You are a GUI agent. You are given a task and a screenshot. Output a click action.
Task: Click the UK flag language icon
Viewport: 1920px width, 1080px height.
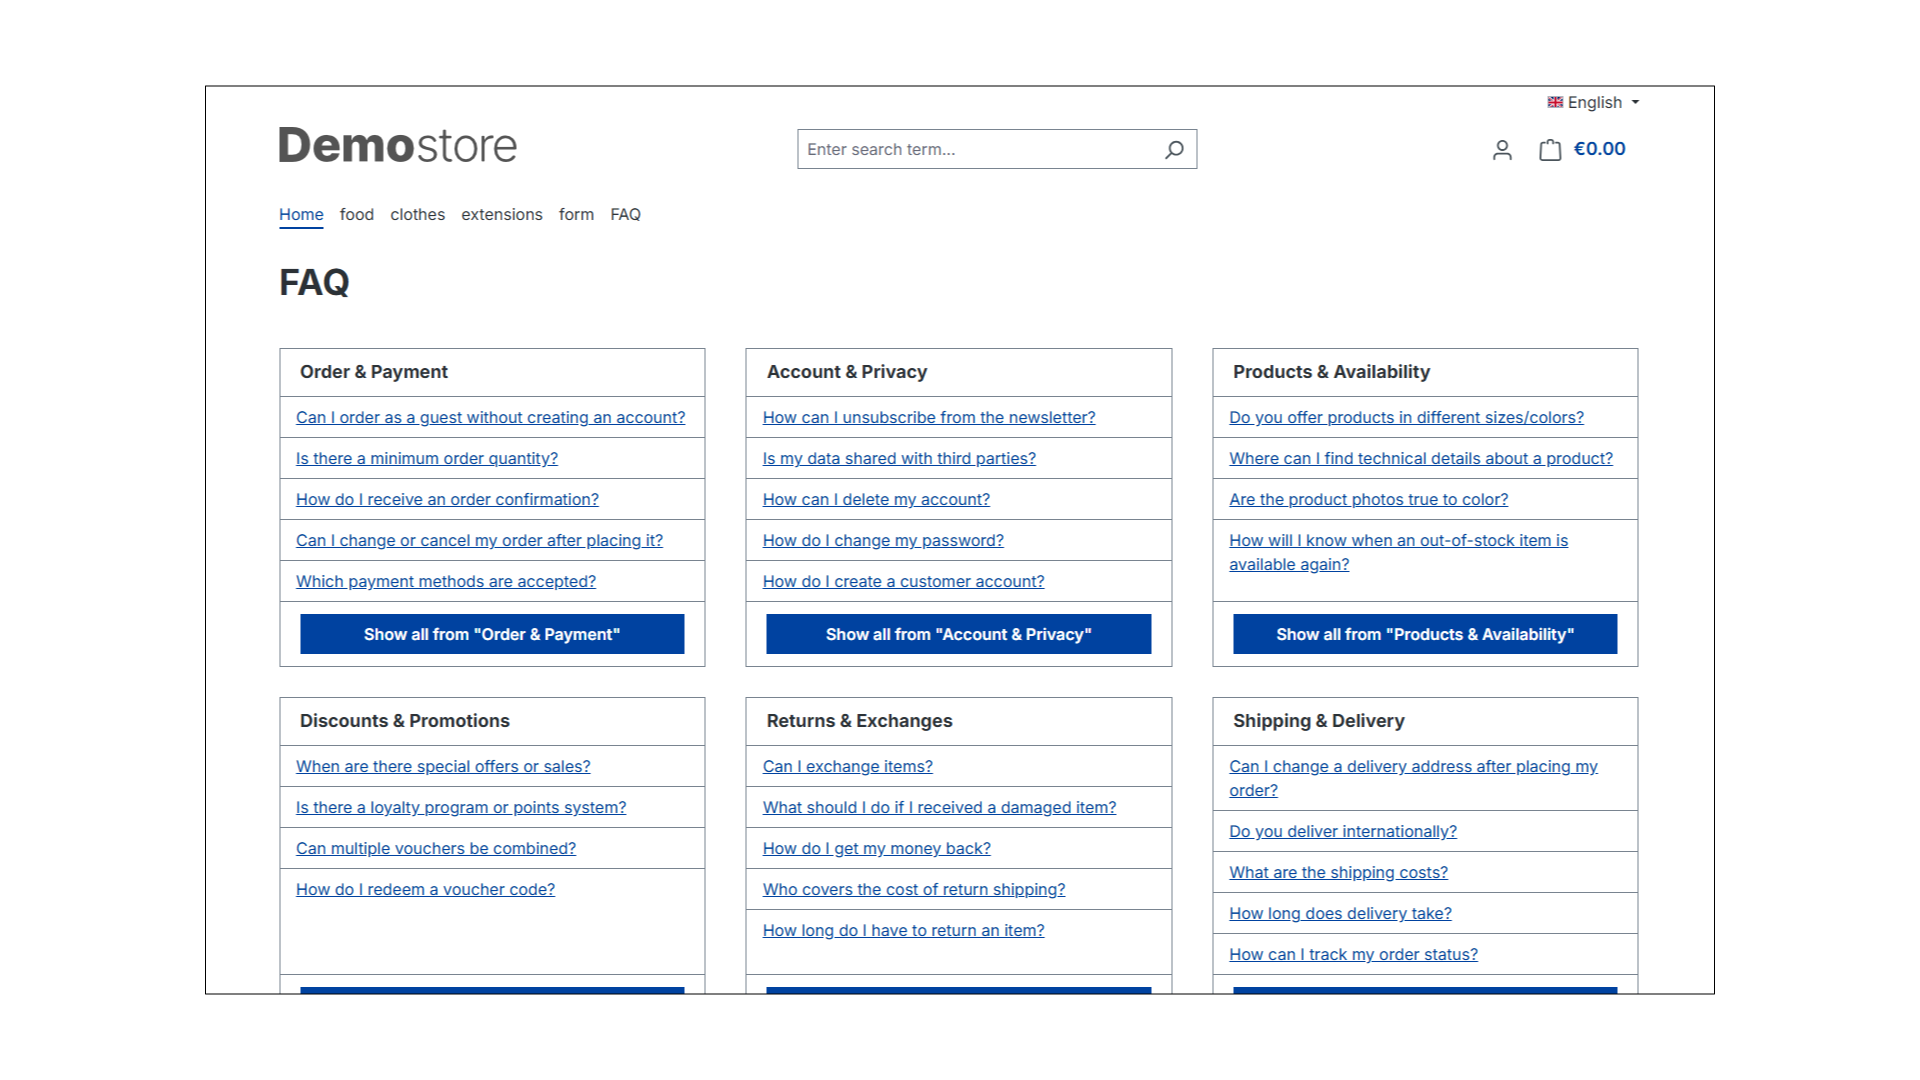click(x=1555, y=102)
